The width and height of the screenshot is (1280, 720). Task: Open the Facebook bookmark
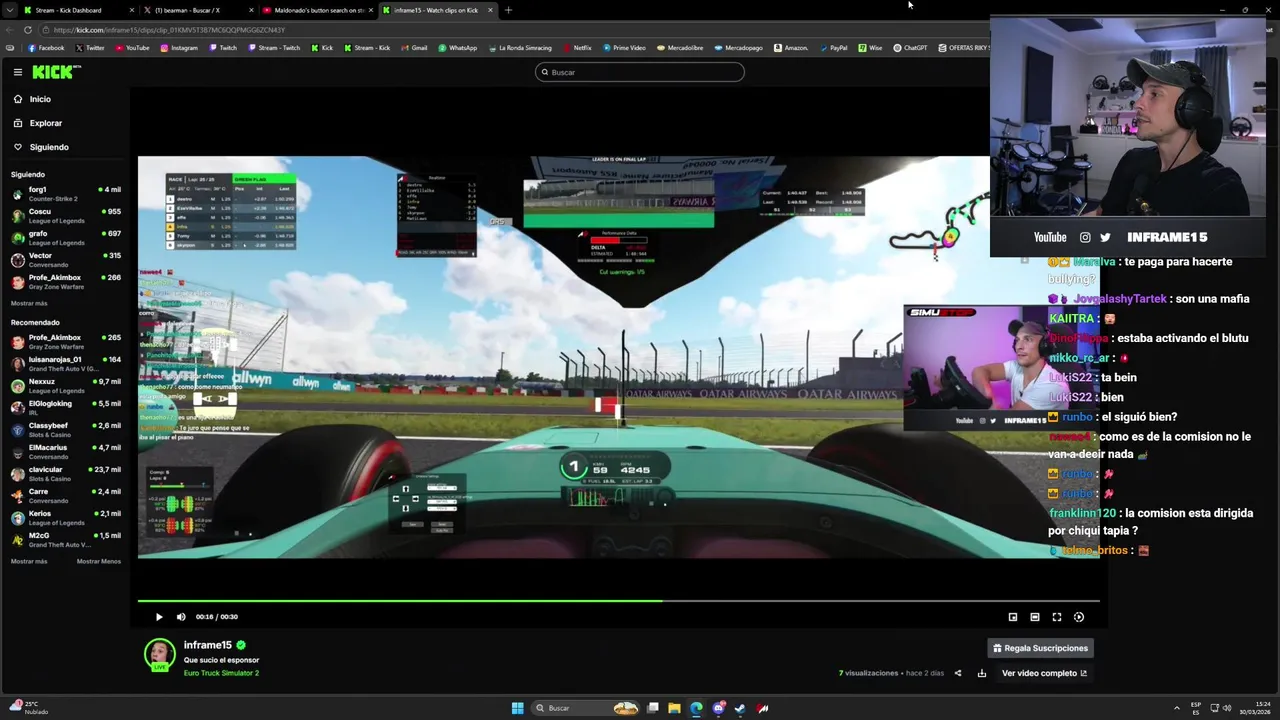(46, 48)
